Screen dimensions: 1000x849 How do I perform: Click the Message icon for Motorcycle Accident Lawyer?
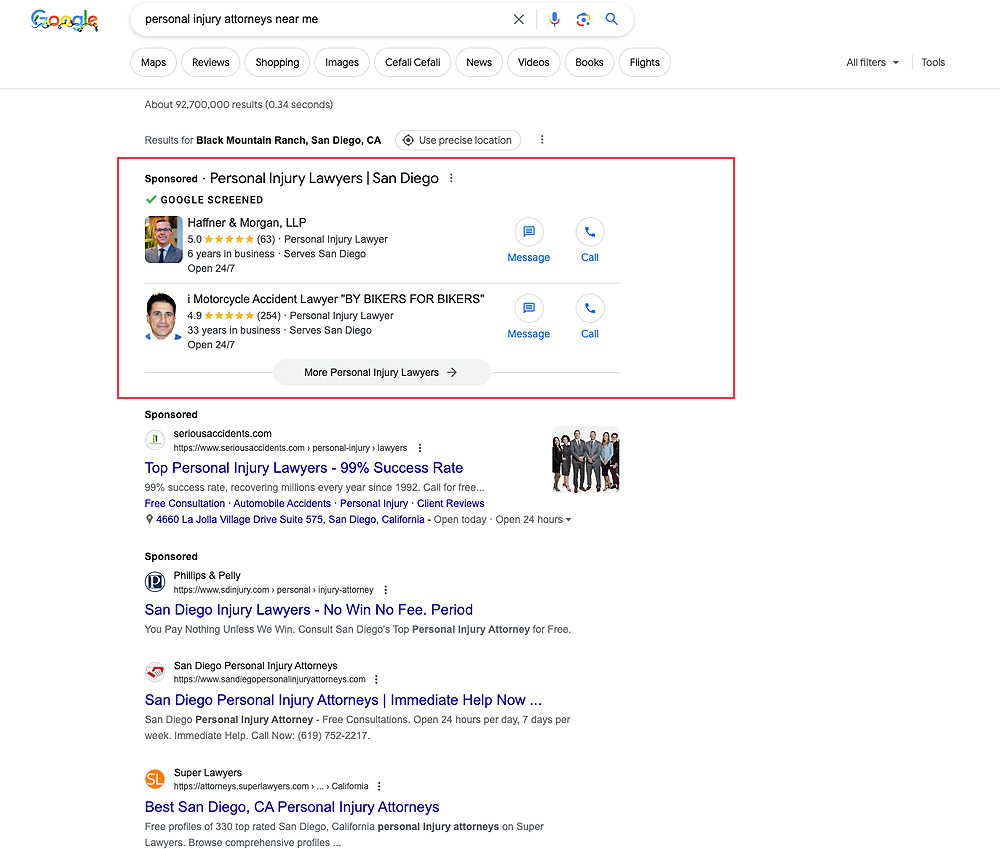[529, 308]
